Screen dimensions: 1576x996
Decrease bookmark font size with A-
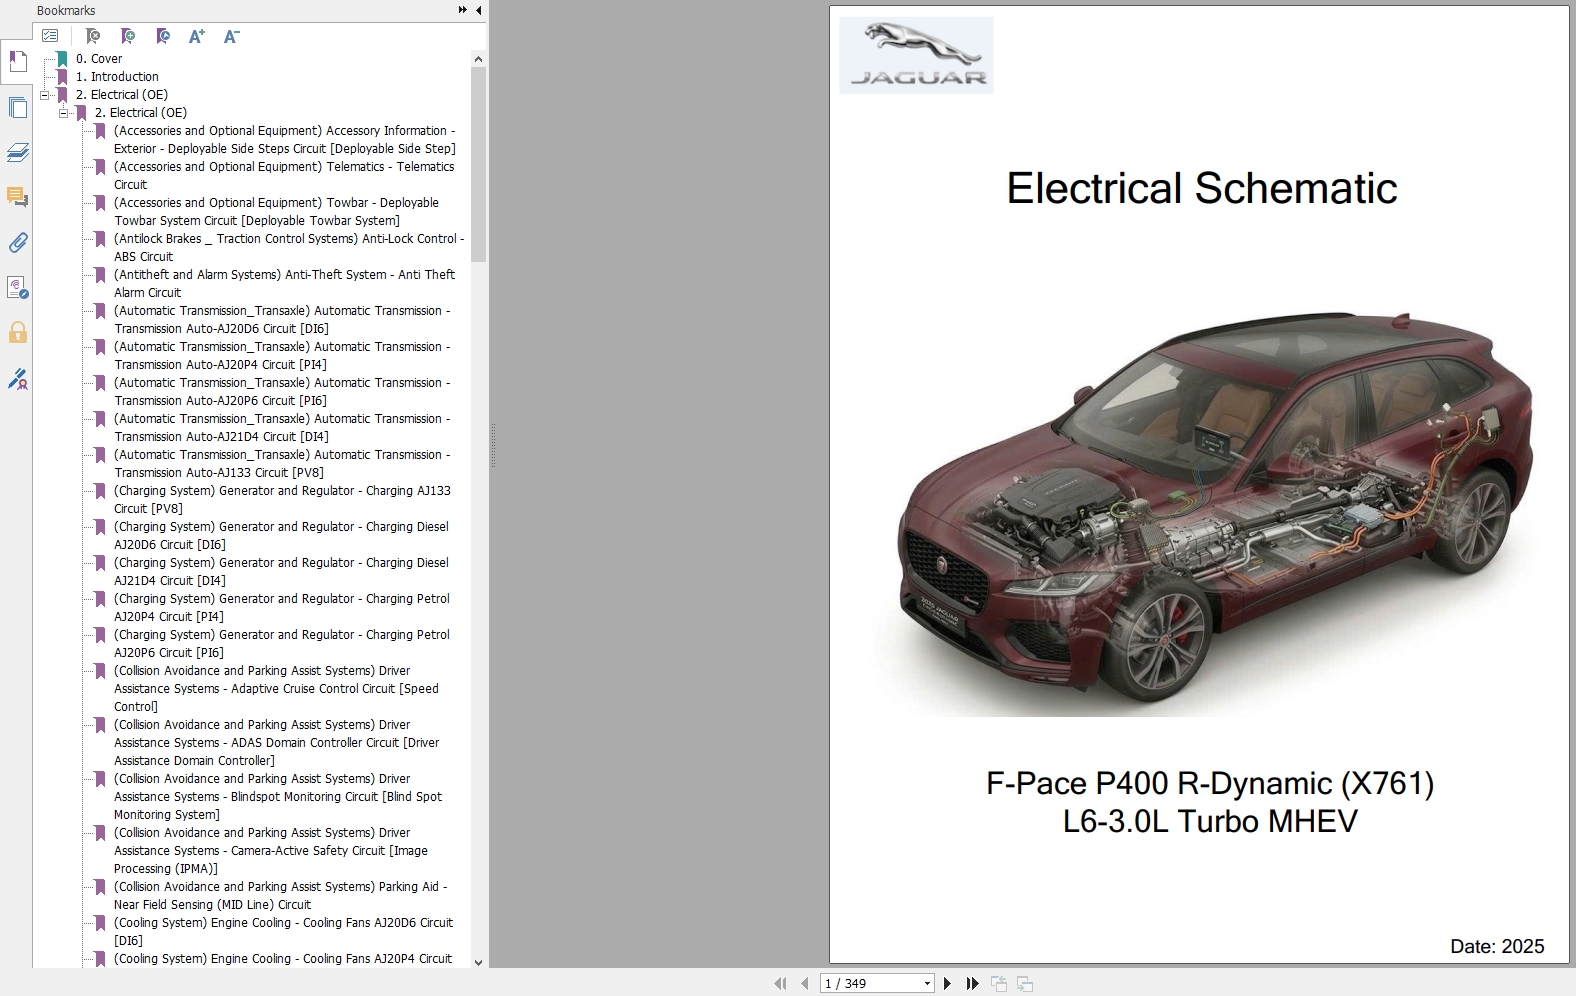coord(231,36)
